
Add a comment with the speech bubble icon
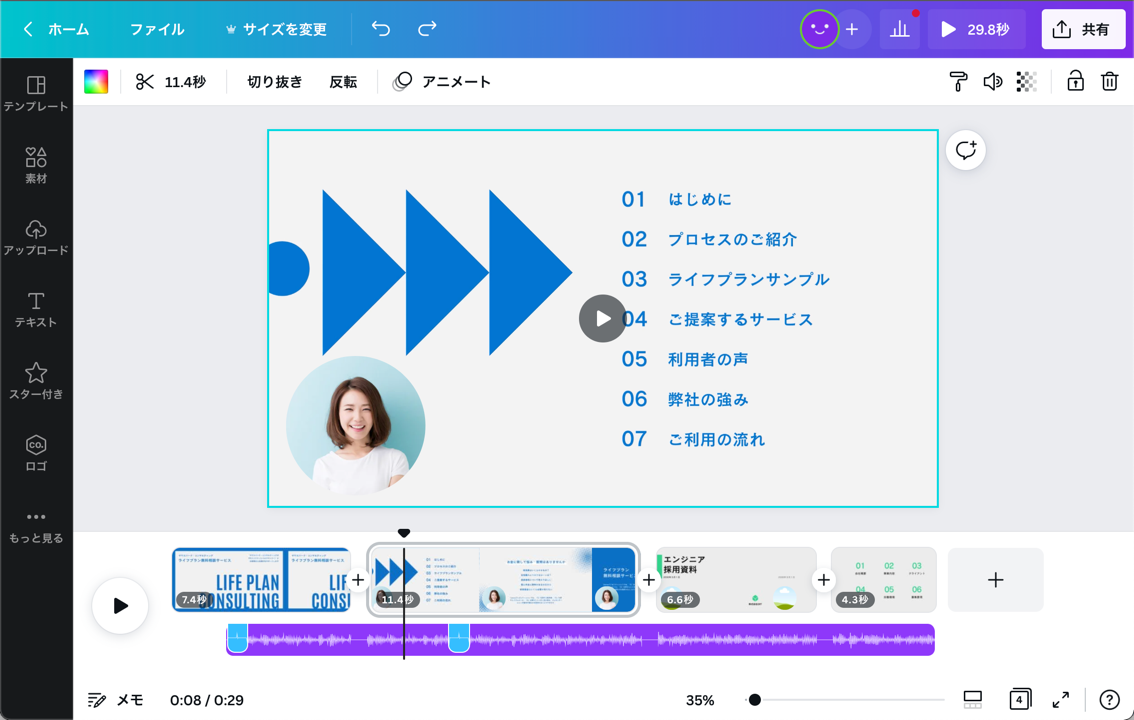[x=965, y=150]
